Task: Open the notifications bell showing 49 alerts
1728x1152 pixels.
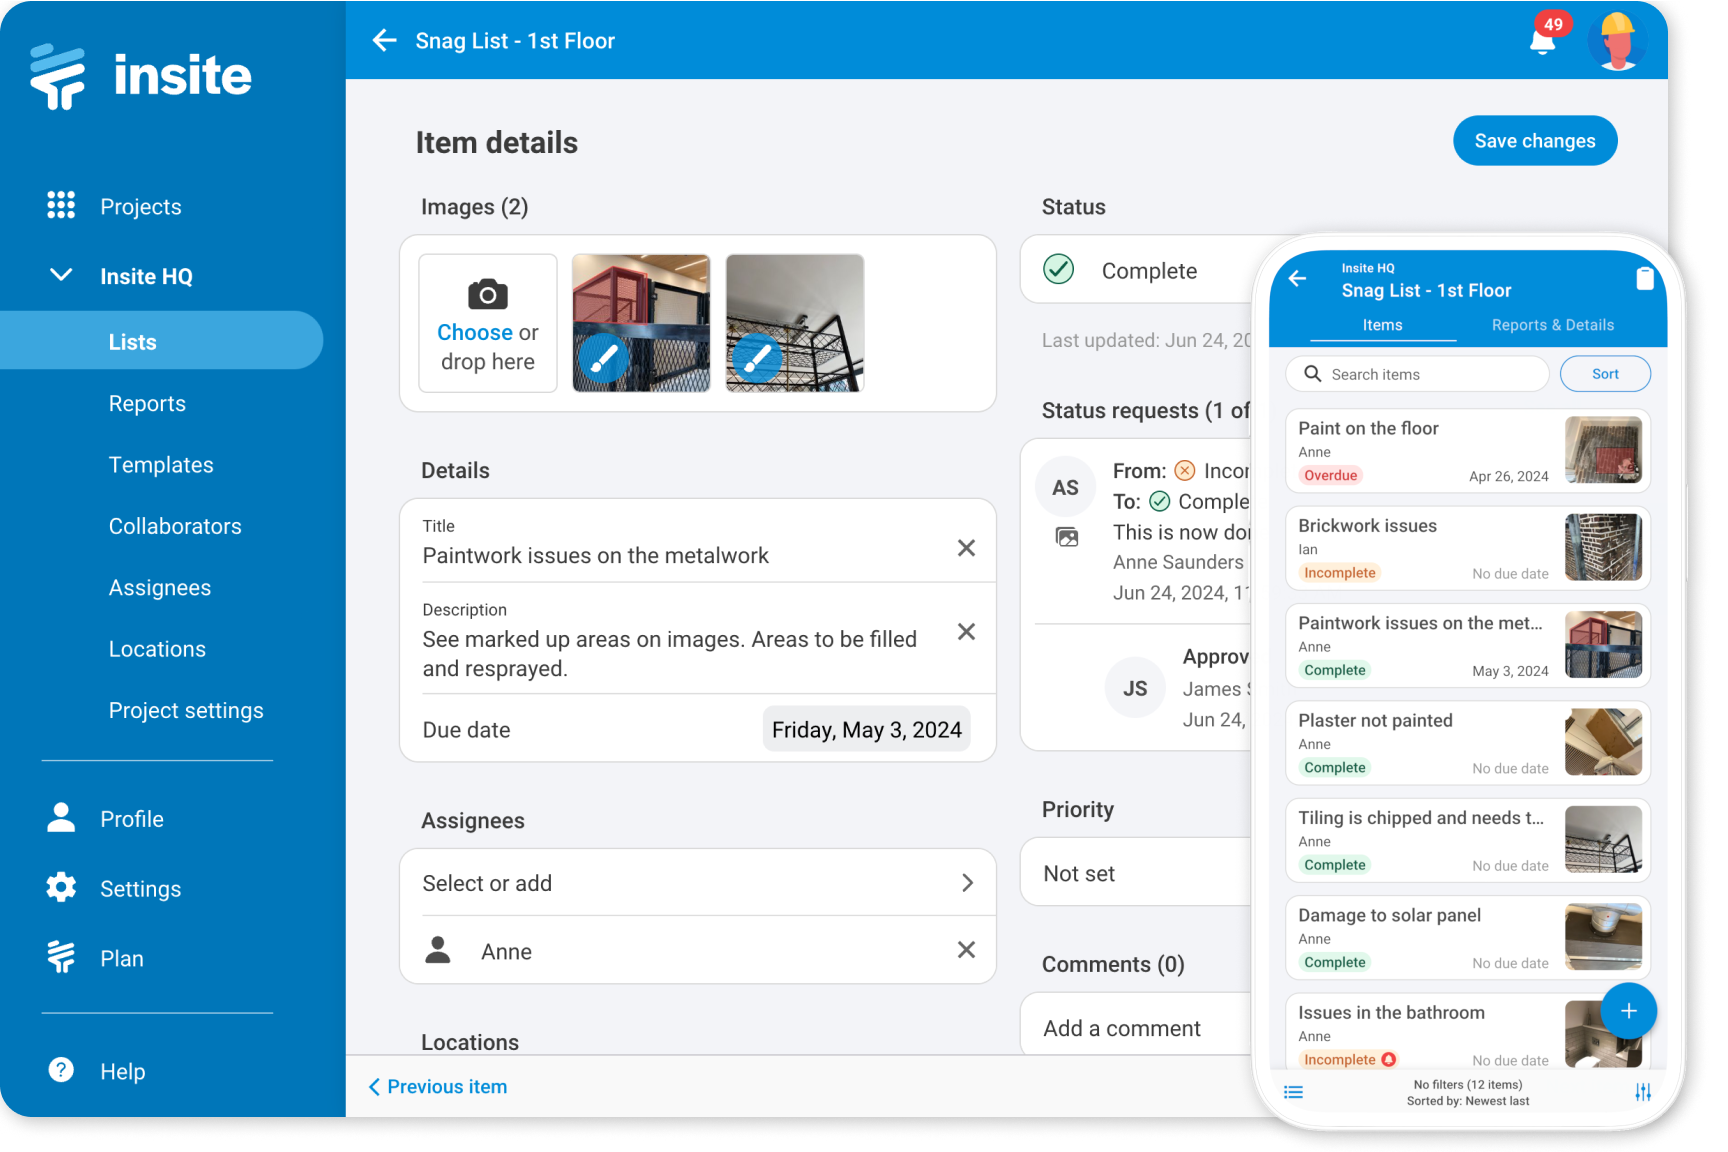Action: (x=1542, y=41)
